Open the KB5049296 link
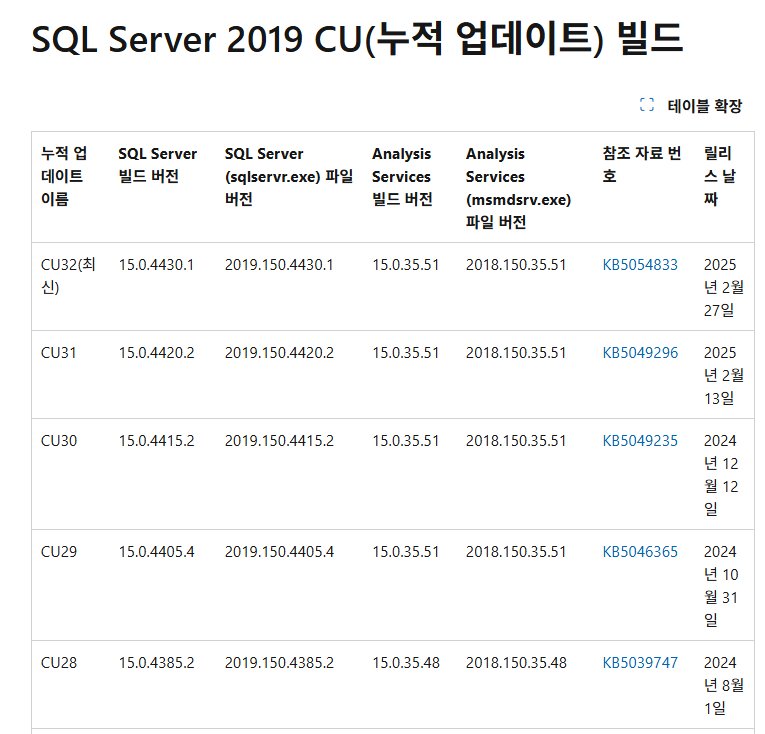The width and height of the screenshot is (765, 734). pos(640,353)
